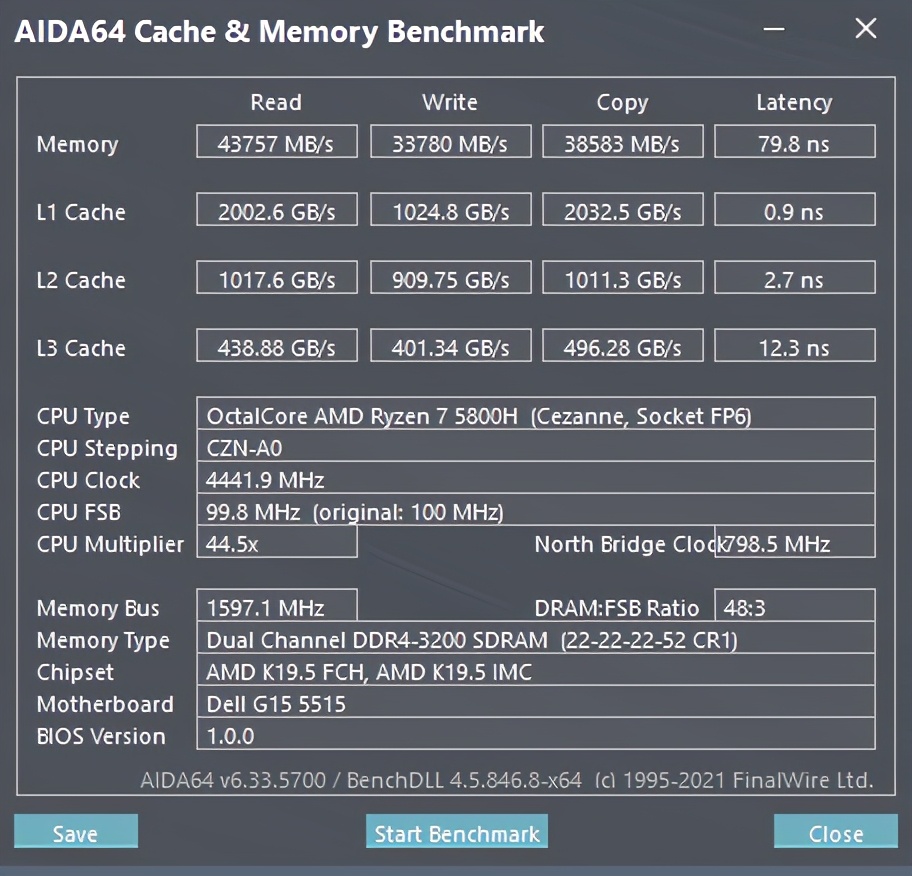Image resolution: width=912 pixels, height=876 pixels.
Task: Select the CPU Clock value field
Action: pyautogui.click(x=535, y=479)
